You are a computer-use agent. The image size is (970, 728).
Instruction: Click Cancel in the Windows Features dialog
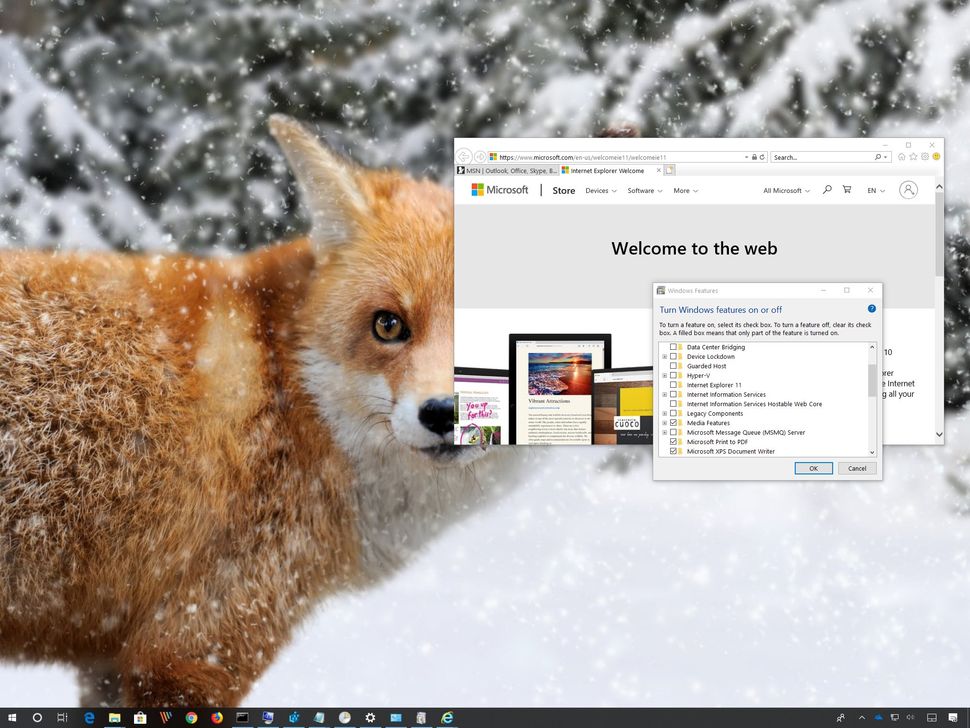pyautogui.click(x=856, y=468)
